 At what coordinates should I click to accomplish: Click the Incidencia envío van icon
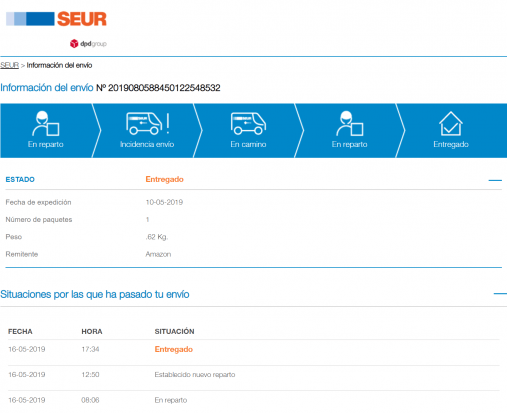coord(148,124)
